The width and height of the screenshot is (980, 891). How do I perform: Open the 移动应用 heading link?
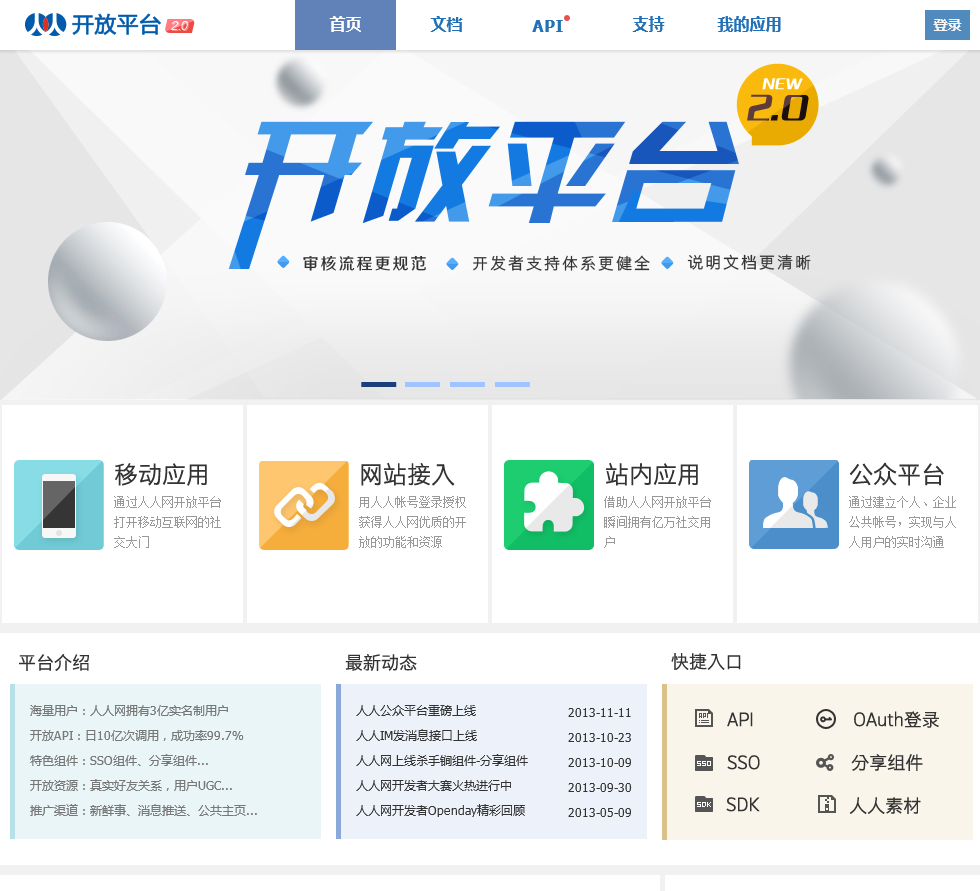[x=161, y=475]
